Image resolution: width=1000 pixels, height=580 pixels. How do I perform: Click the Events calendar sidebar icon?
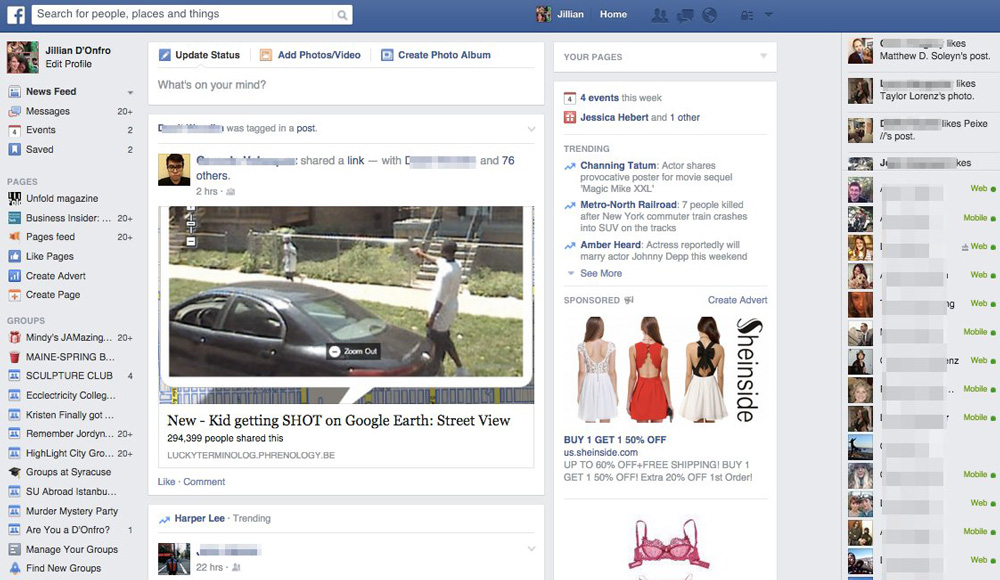tap(14, 131)
